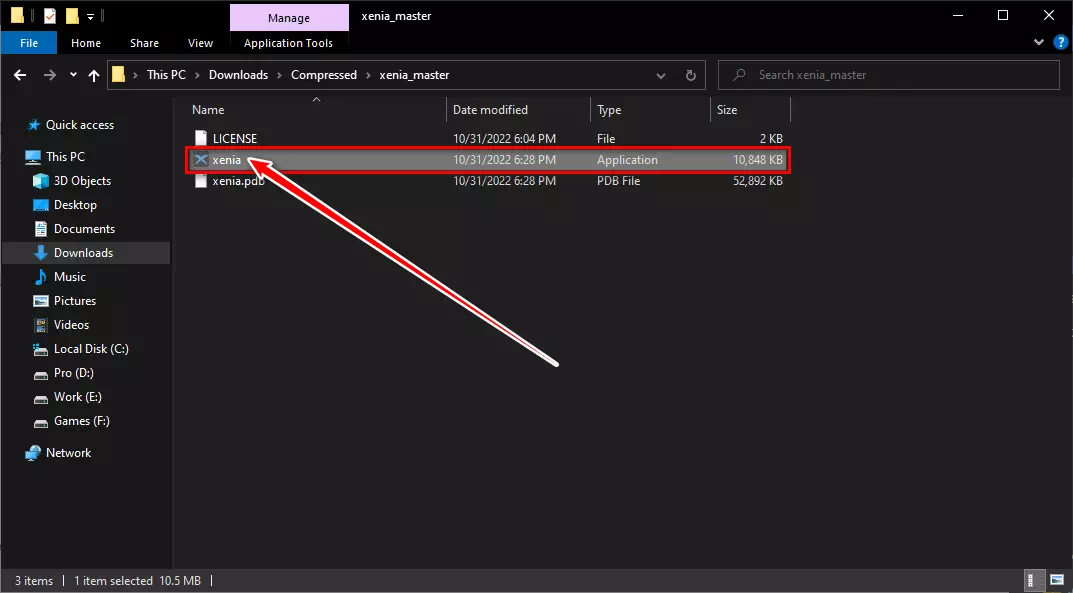Viewport: 1073px width, 593px height.
Task: Click the LICENSE file icon
Action: tap(201, 138)
